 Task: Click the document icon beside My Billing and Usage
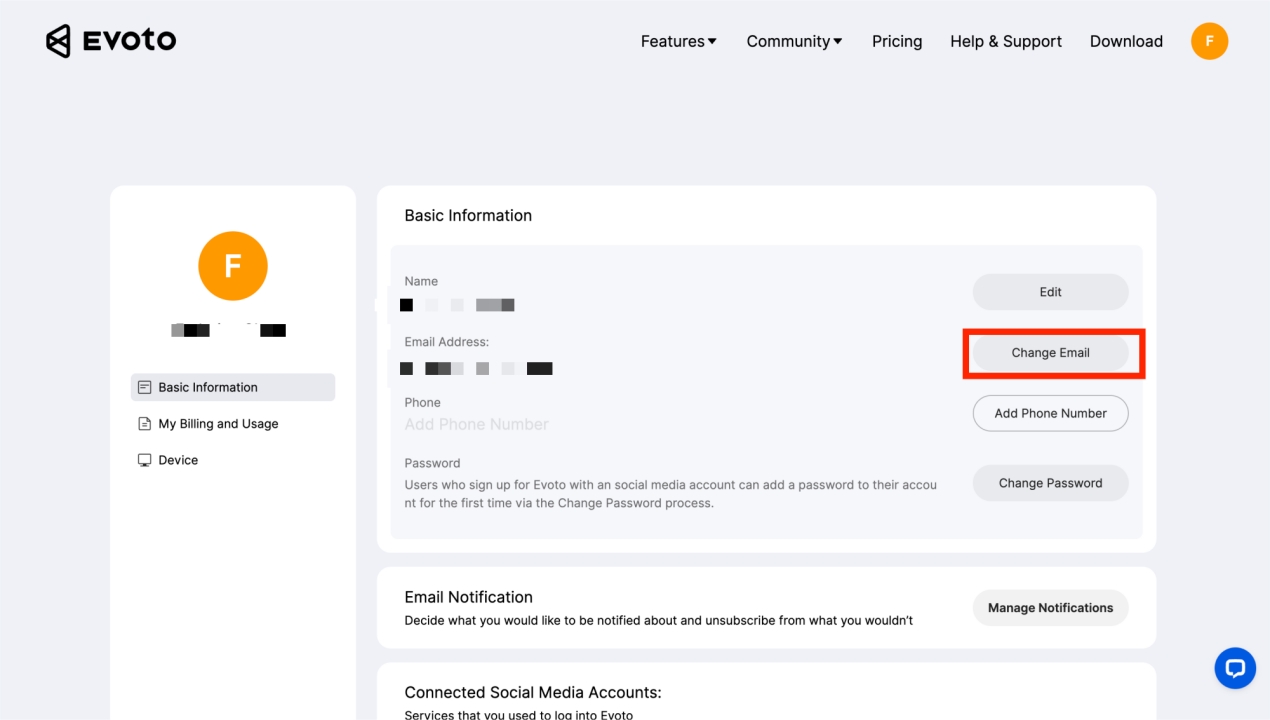coord(144,424)
